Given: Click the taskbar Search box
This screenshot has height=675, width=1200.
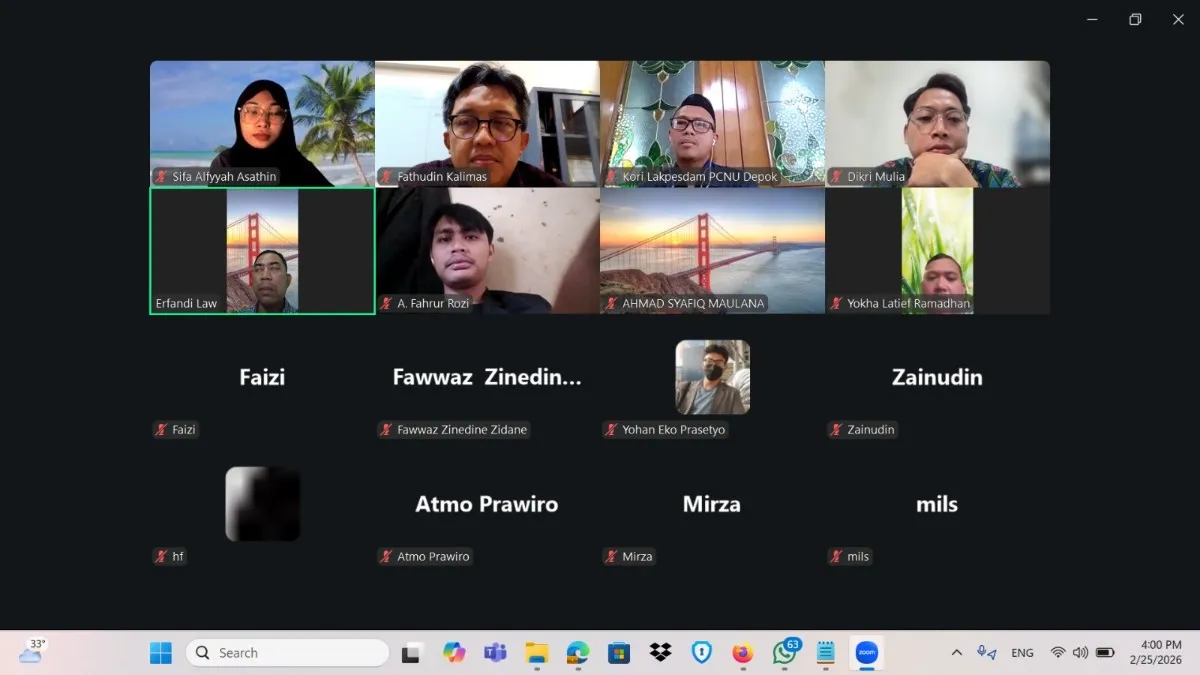Looking at the screenshot, I should click(x=288, y=653).
